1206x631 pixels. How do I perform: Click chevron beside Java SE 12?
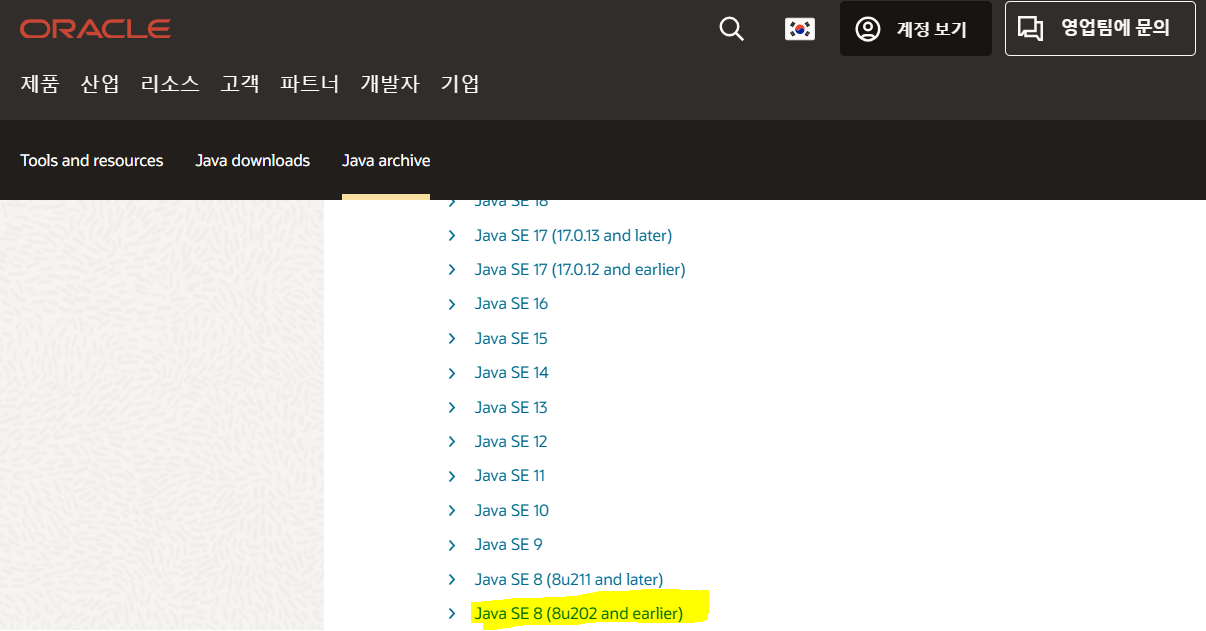point(452,441)
